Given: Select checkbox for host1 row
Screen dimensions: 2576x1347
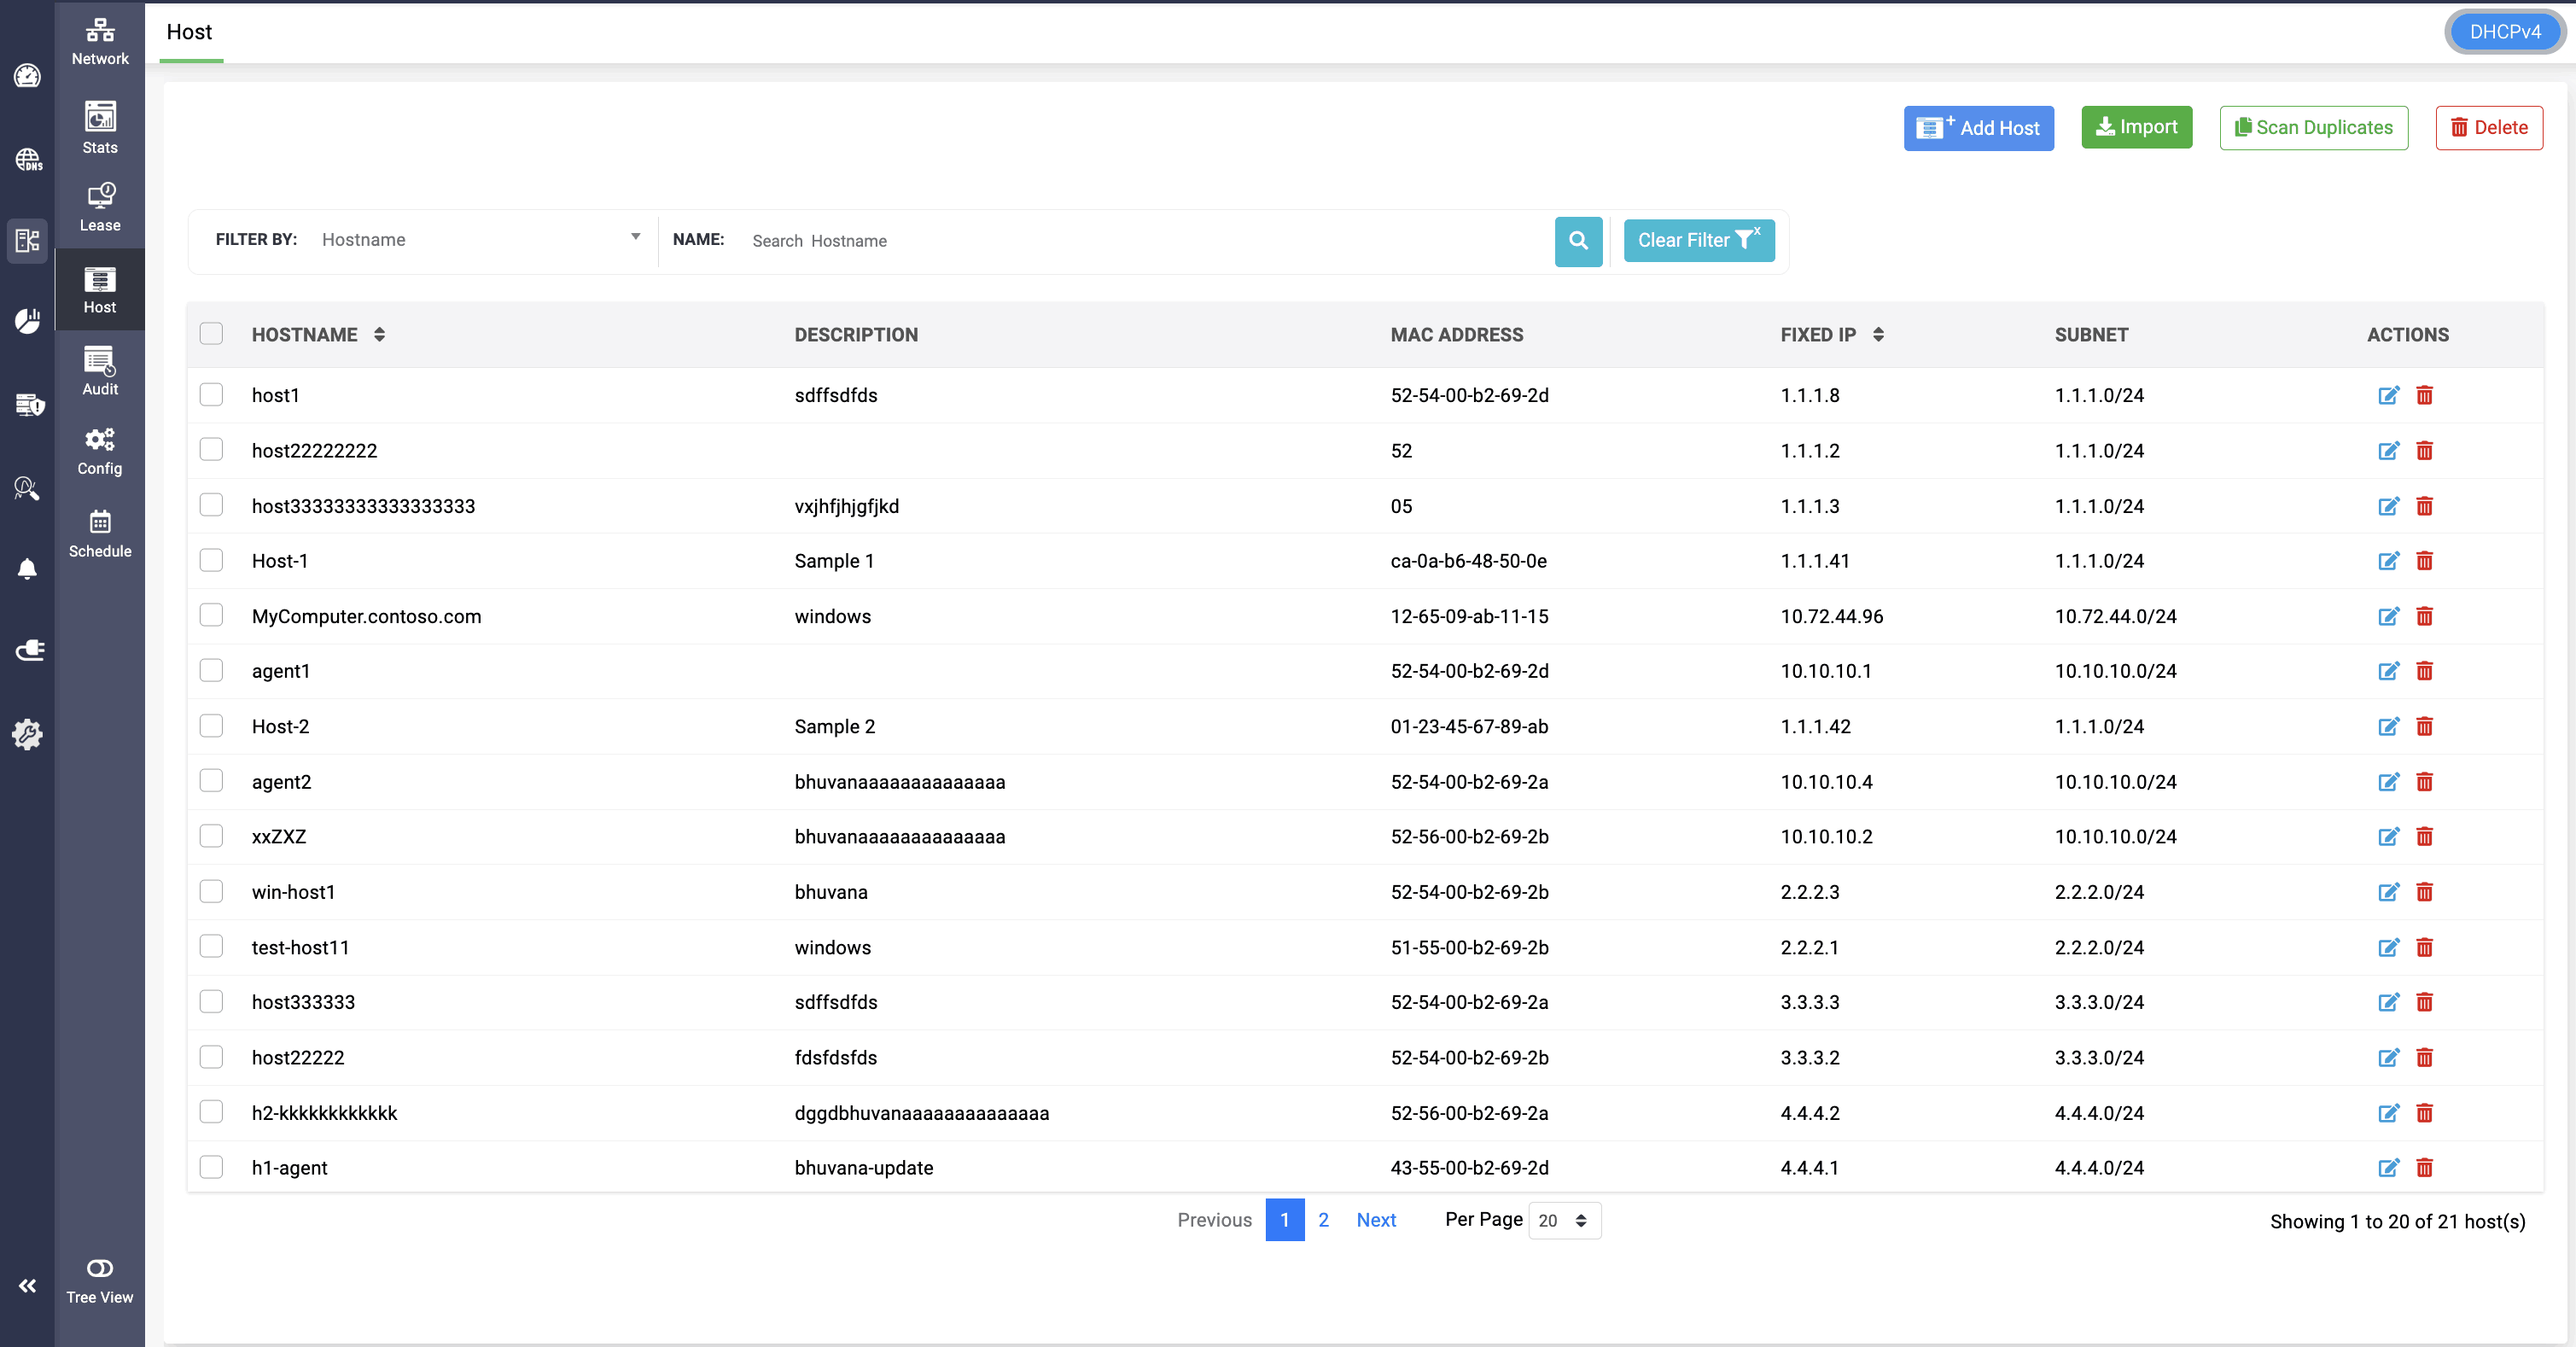Looking at the screenshot, I should 211,395.
